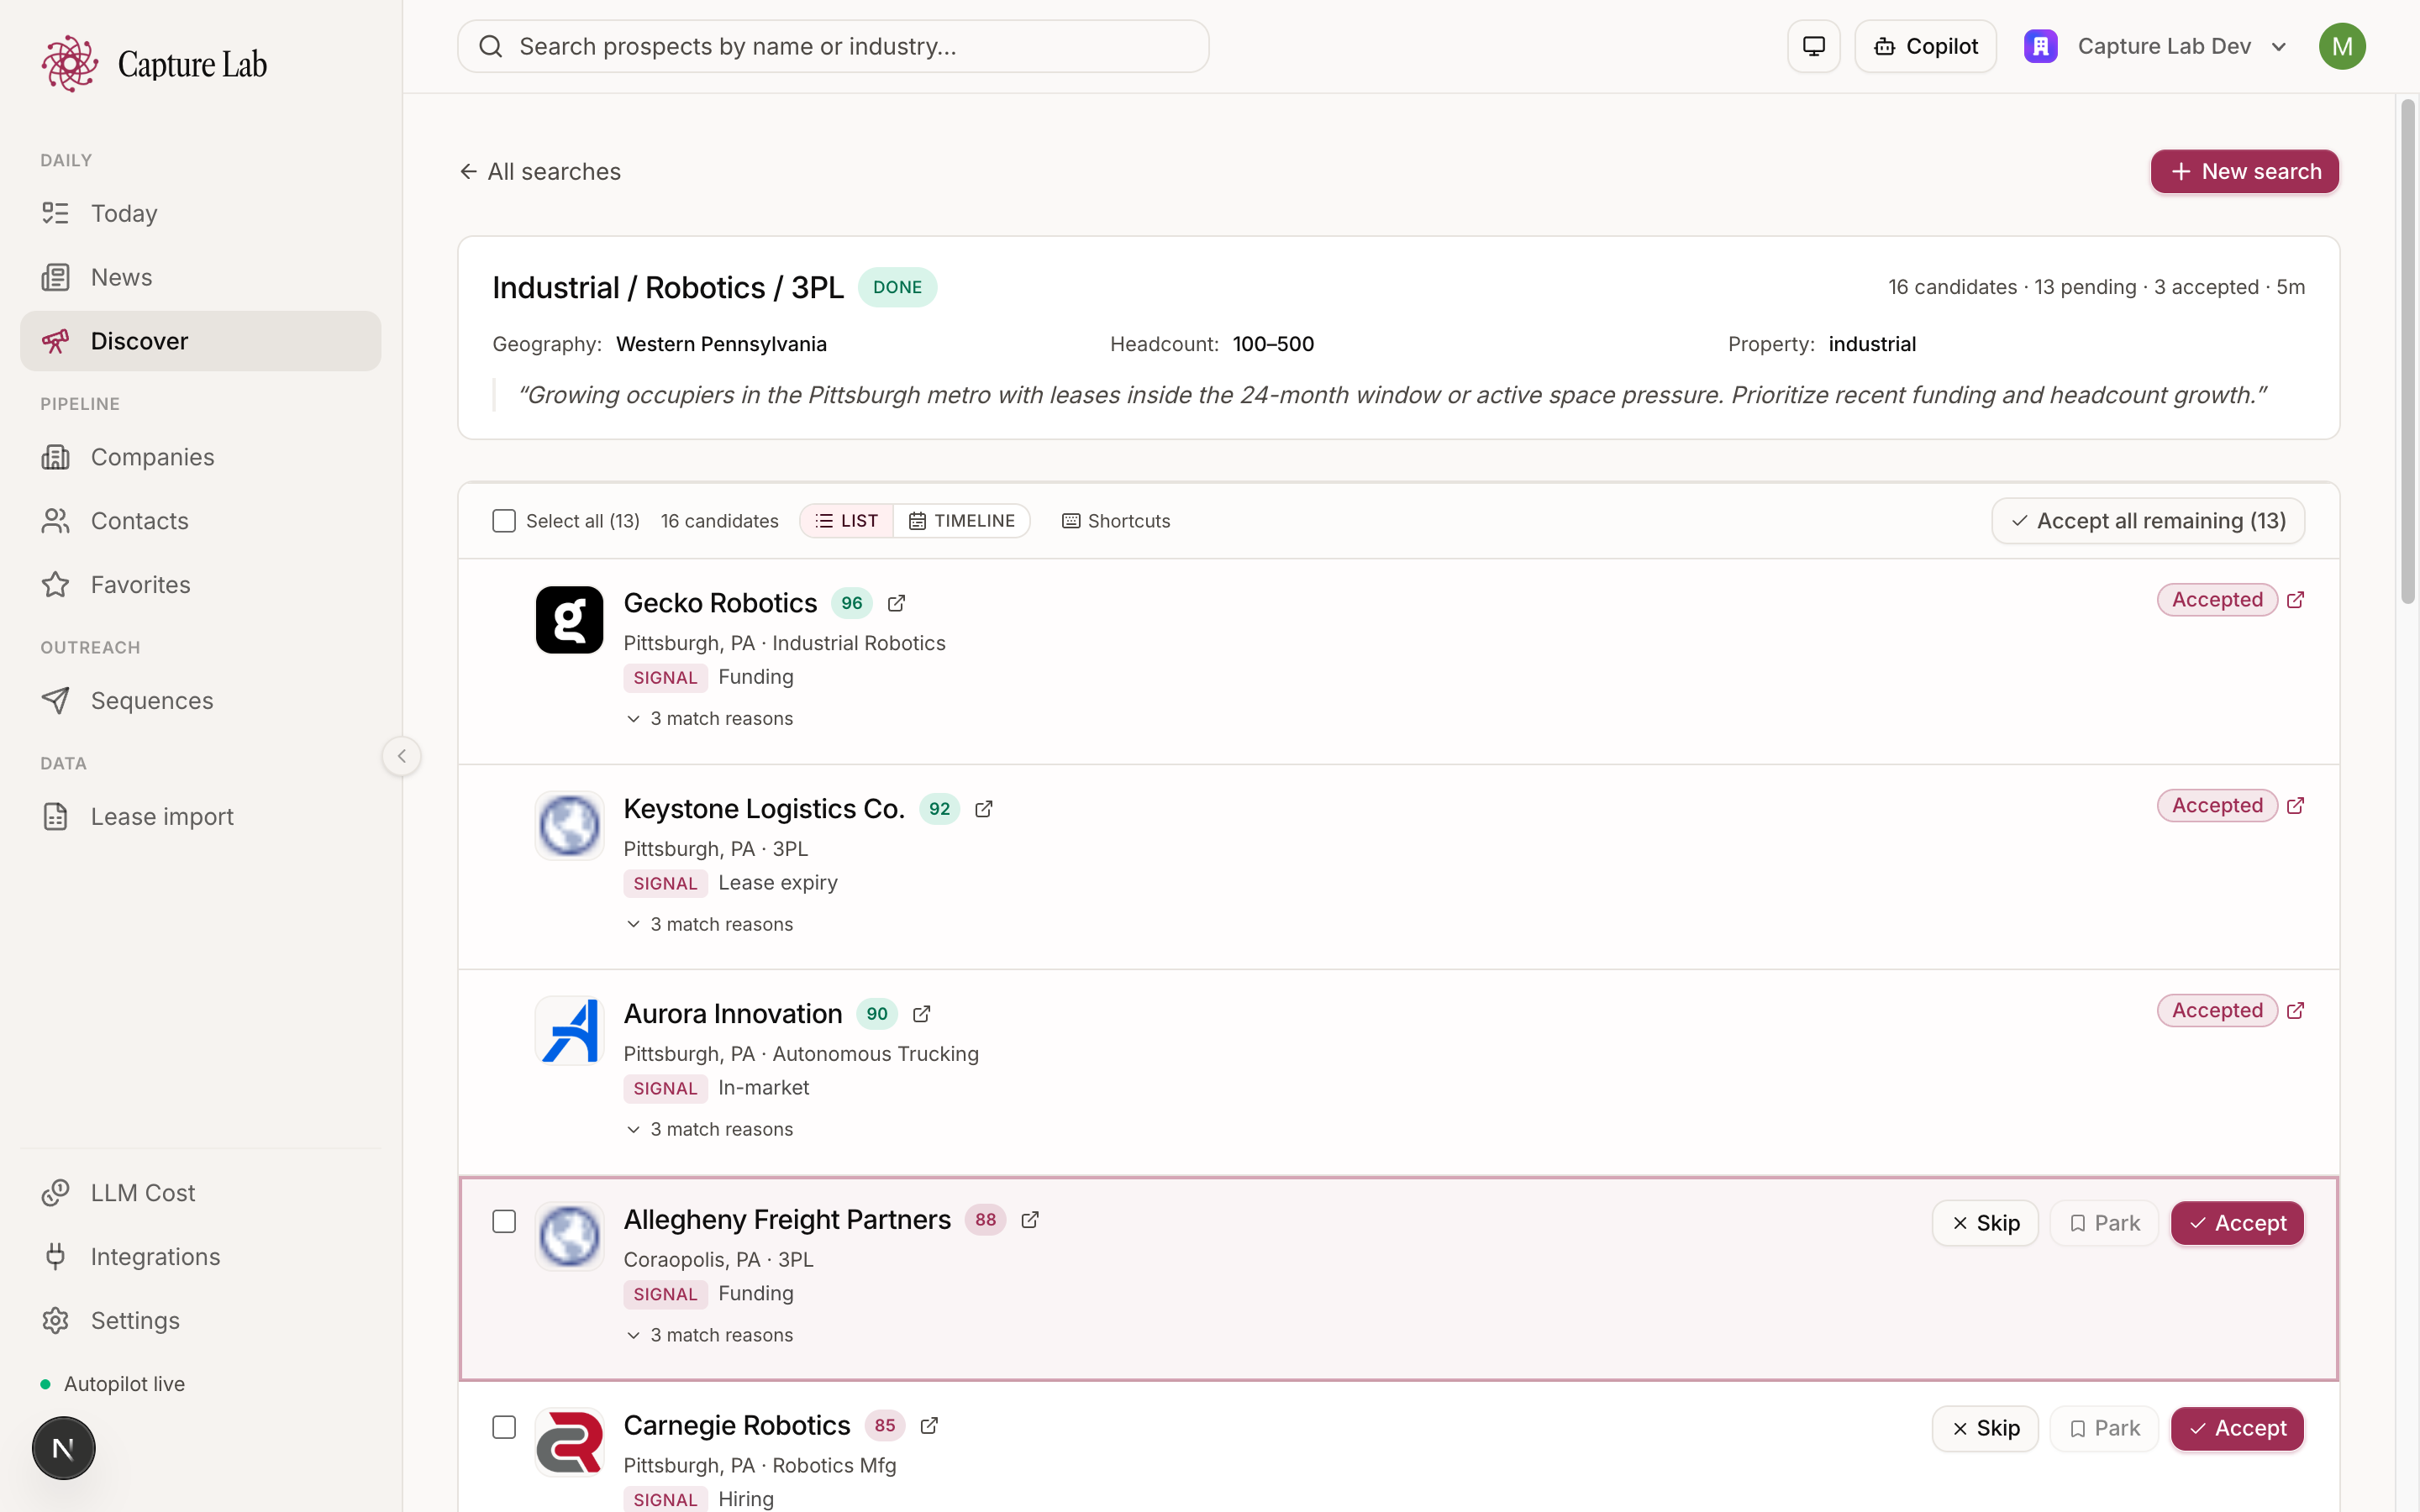Switch to the LIST view

(x=846, y=521)
